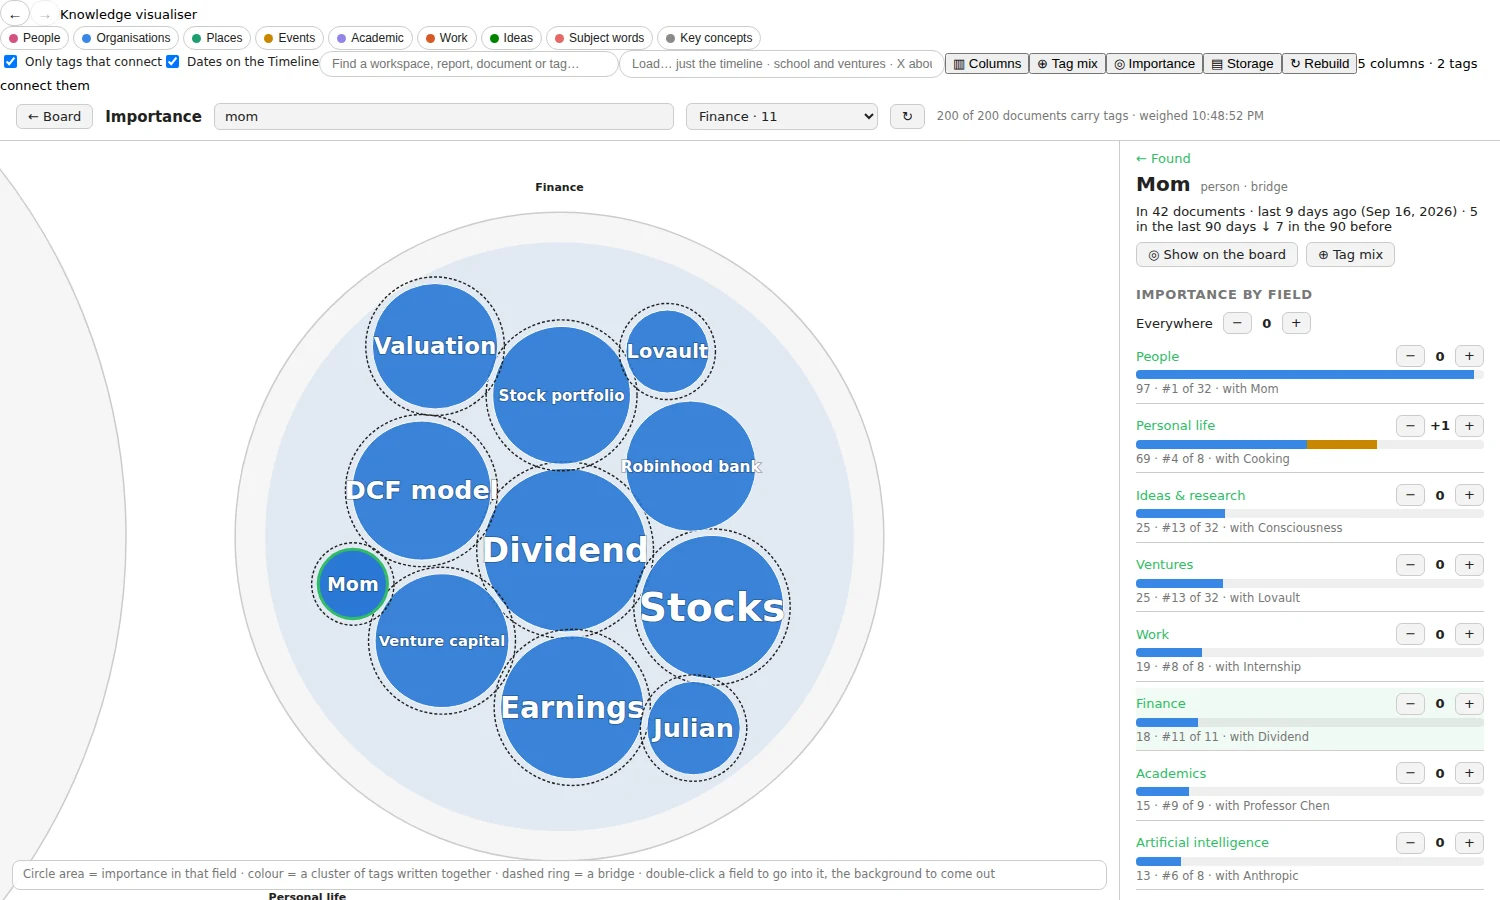Screen dimensions: 1500x900
Task: Uncheck Dates on the Timeline
Action: coord(173,62)
